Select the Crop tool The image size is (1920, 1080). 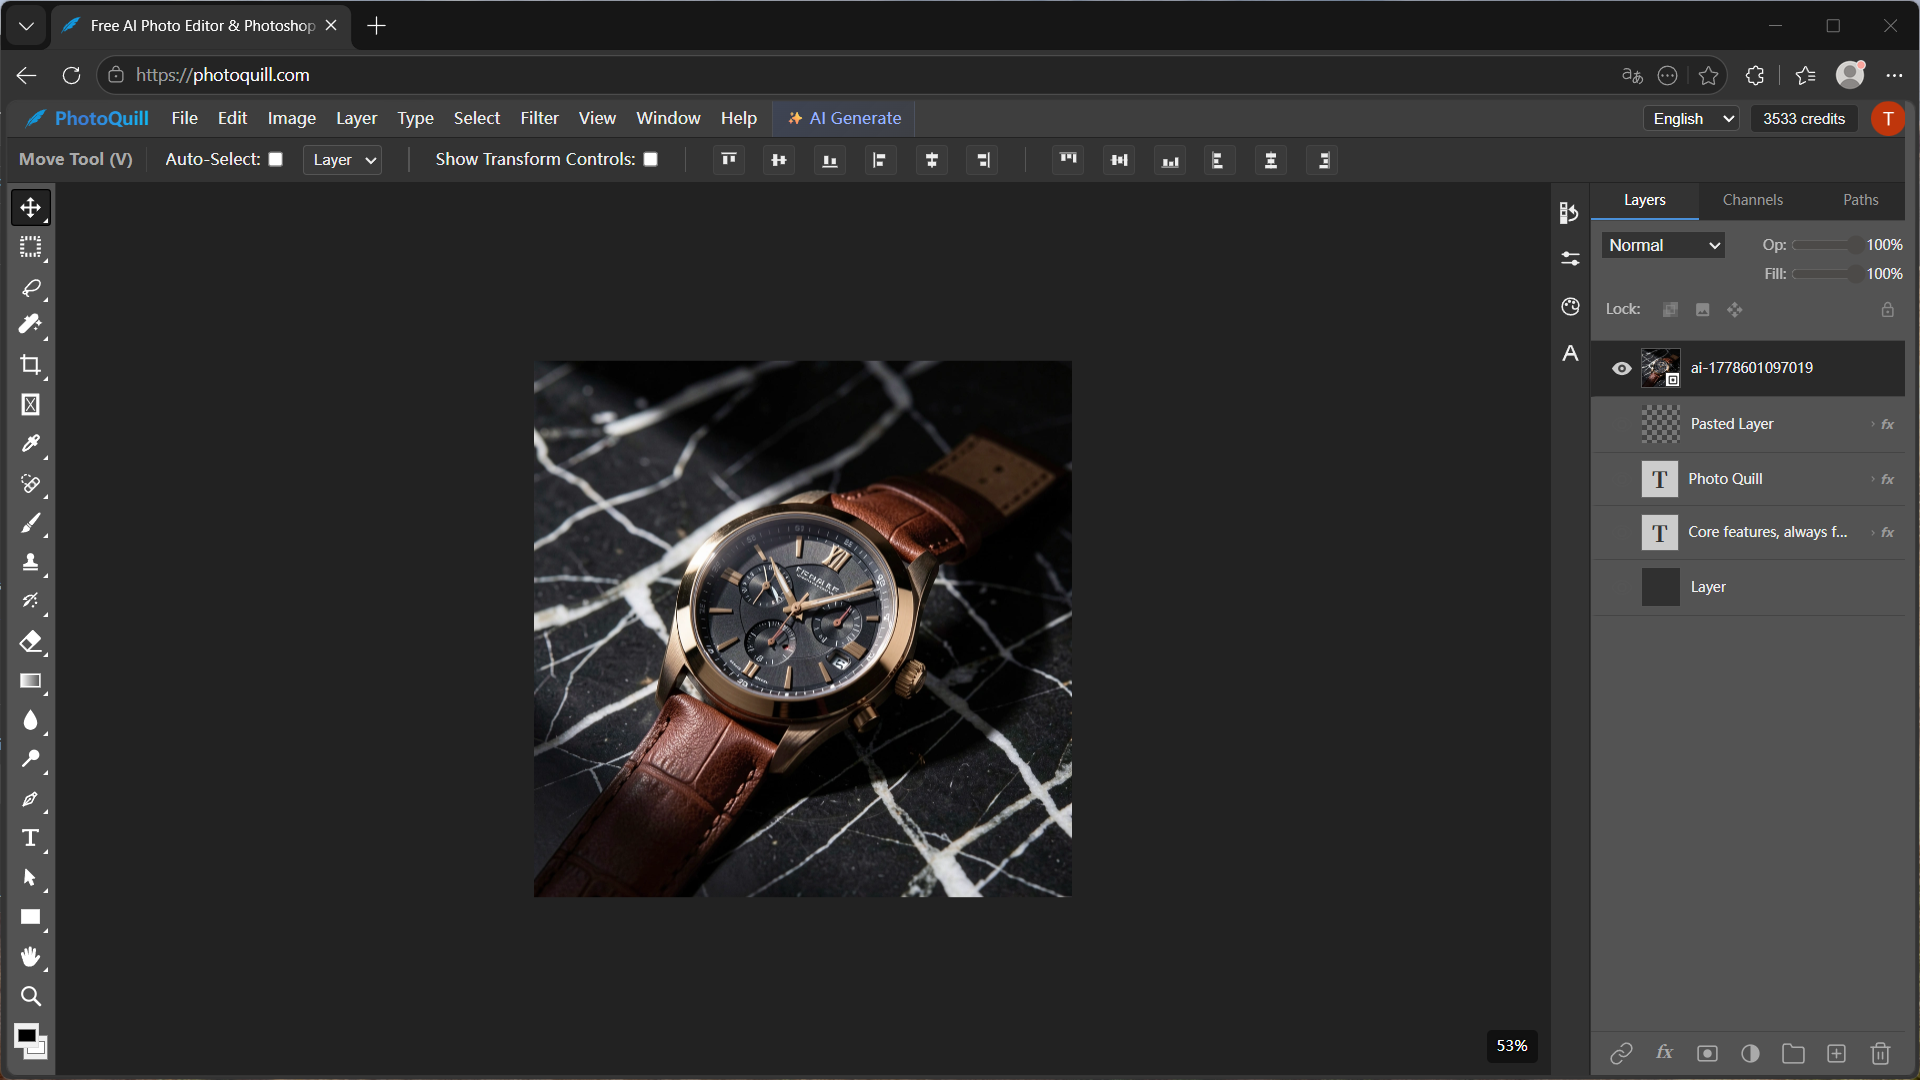coord(30,365)
